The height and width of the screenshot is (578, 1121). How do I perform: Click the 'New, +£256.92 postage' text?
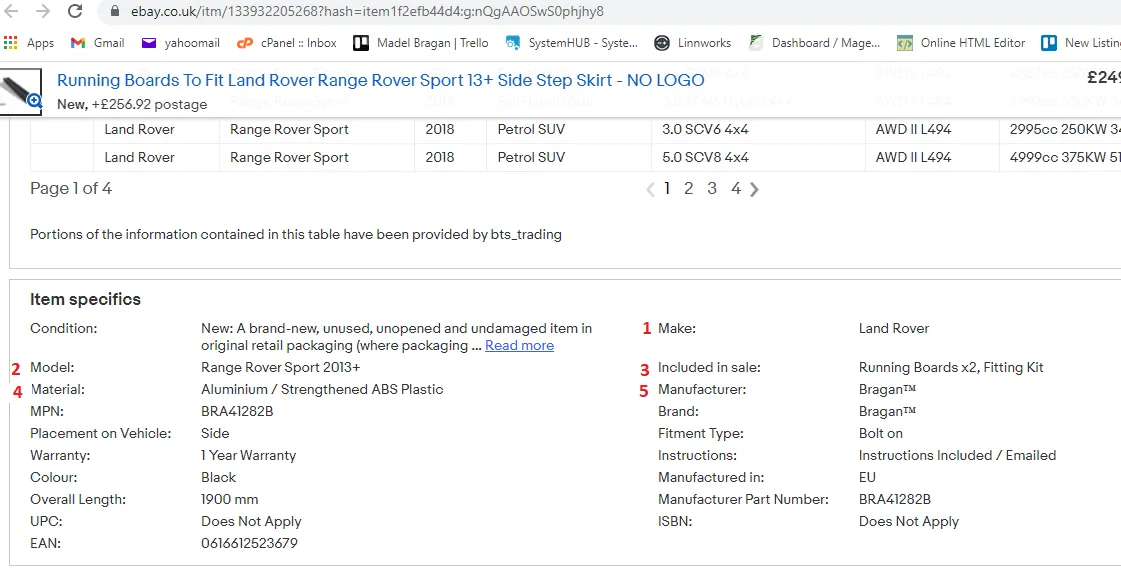132,104
